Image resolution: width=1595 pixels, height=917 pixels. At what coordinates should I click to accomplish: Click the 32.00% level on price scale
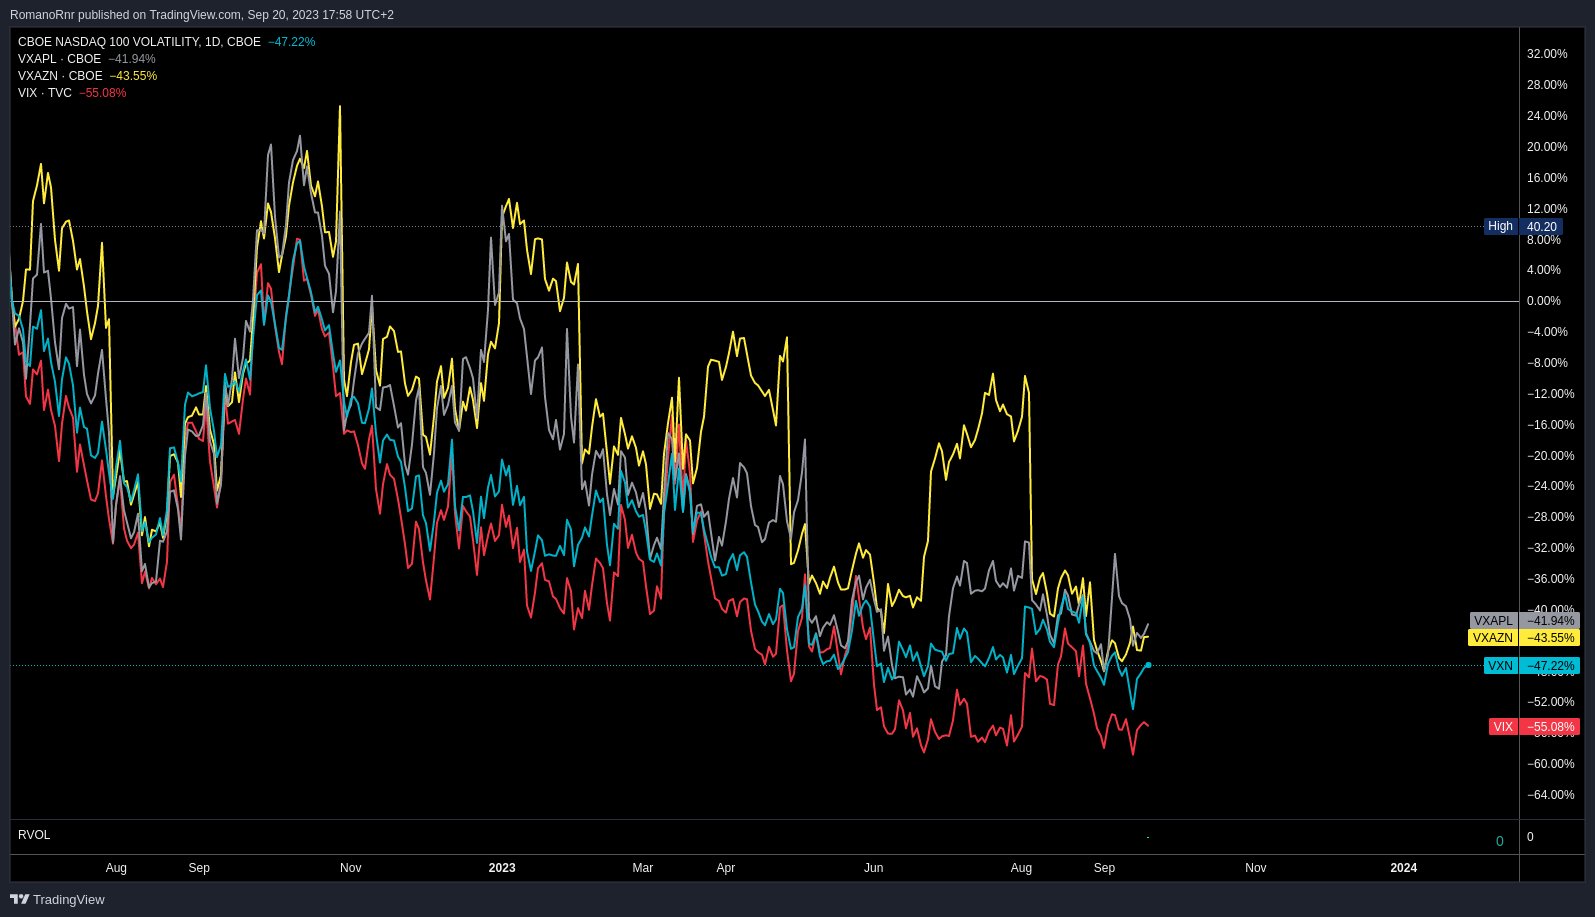pyautogui.click(x=1547, y=54)
